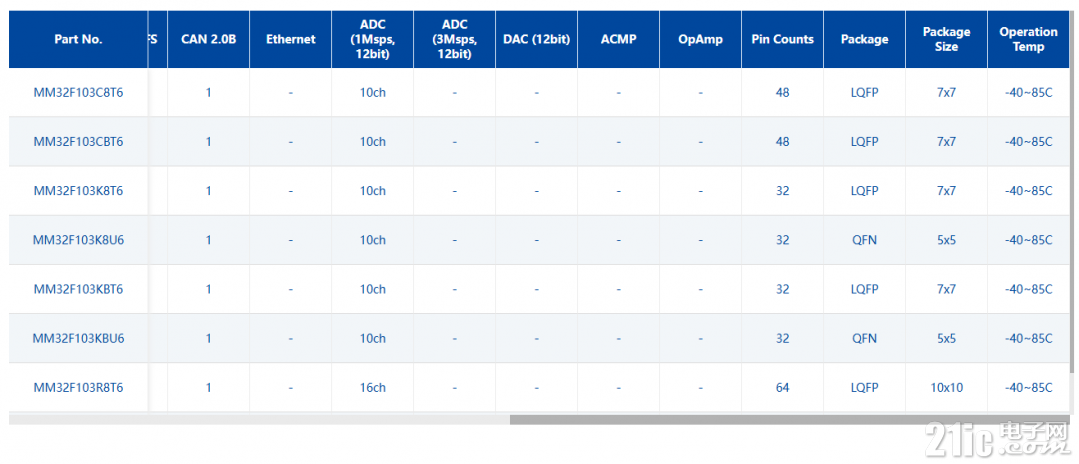
Task: Click 7x7 package size in MM32F103KBT6 row
Action: [x=946, y=289]
